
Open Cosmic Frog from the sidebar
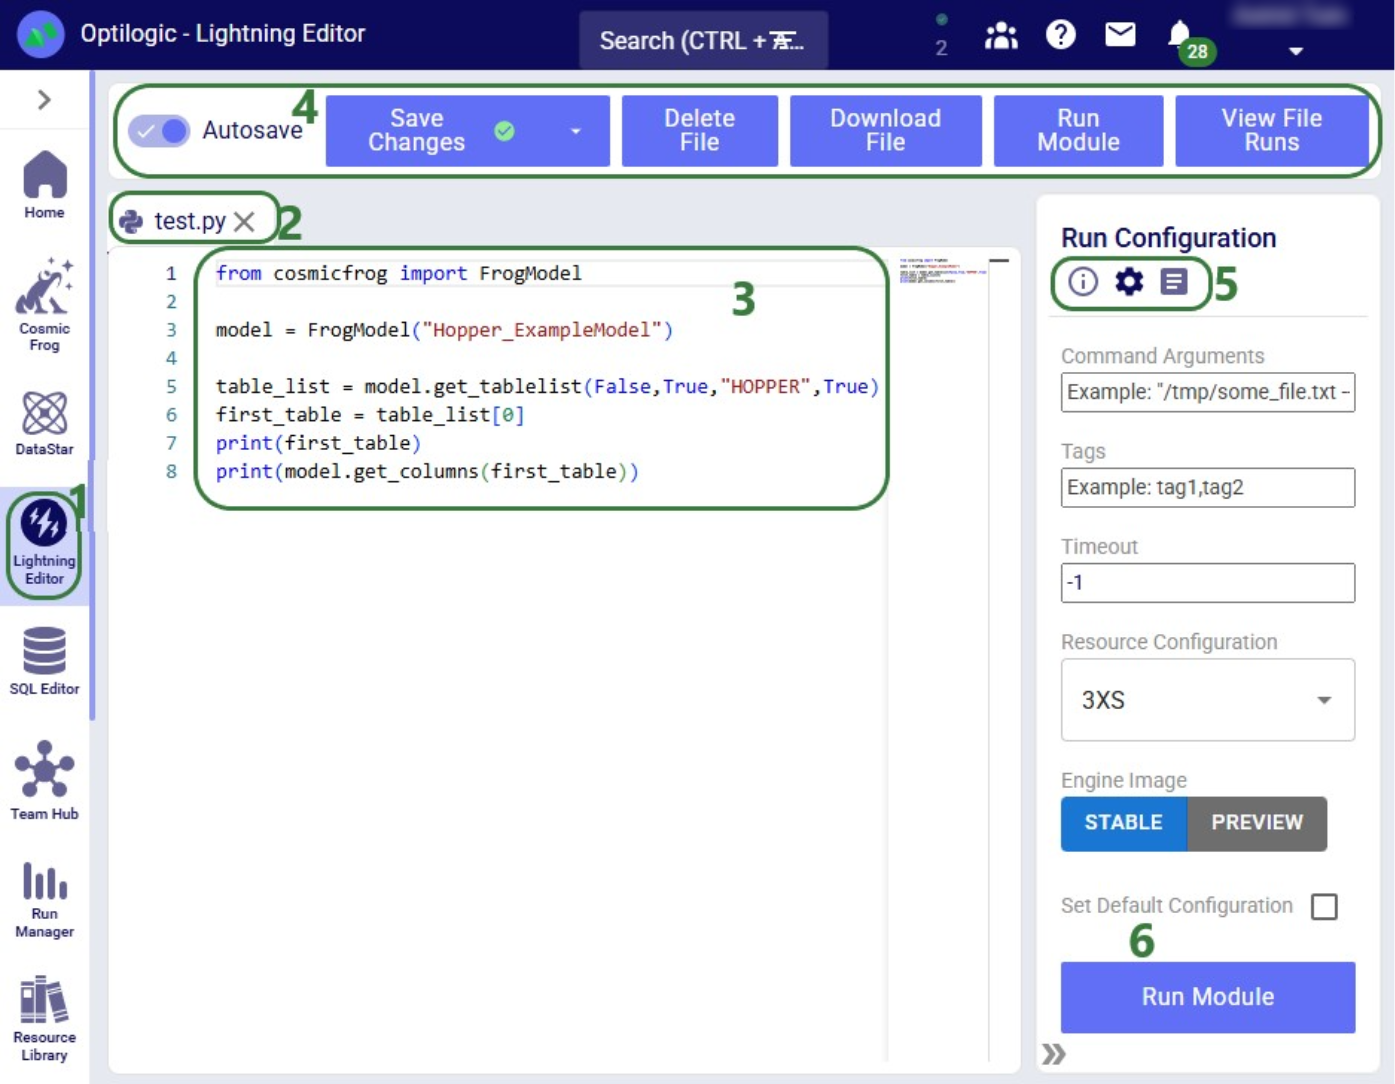pyautogui.click(x=44, y=305)
